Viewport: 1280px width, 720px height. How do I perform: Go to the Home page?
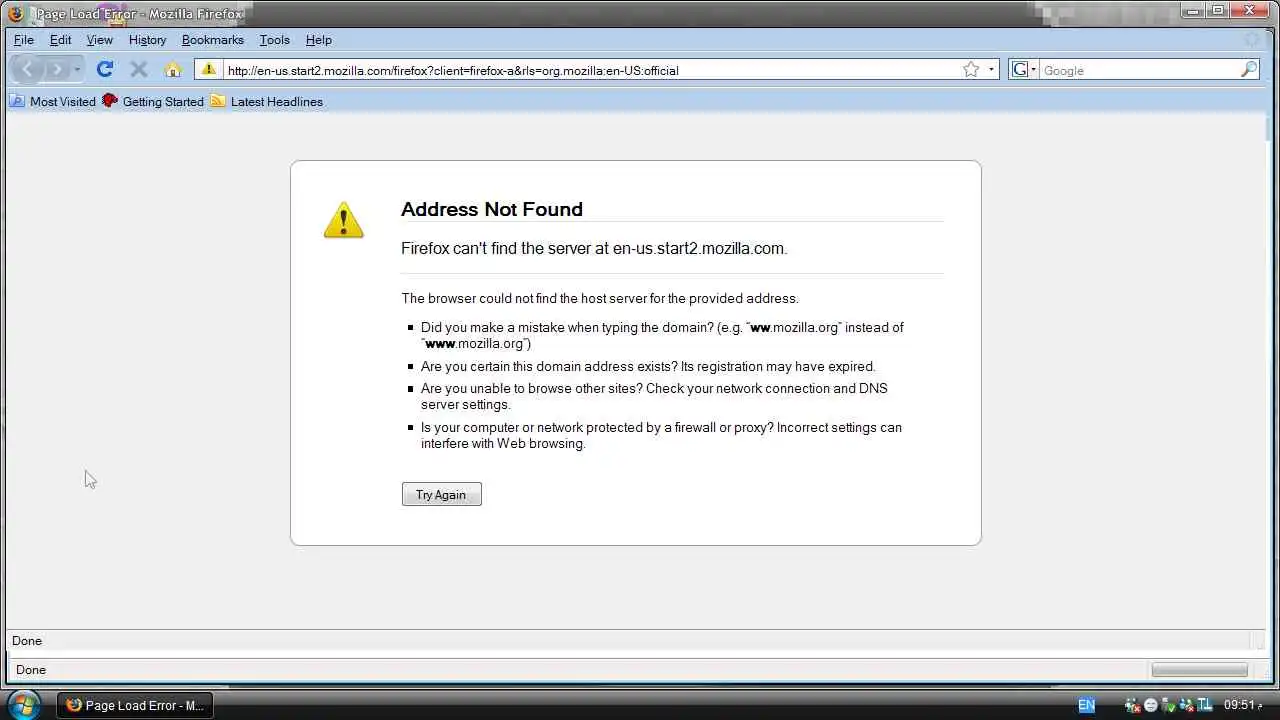[x=173, y=69]
